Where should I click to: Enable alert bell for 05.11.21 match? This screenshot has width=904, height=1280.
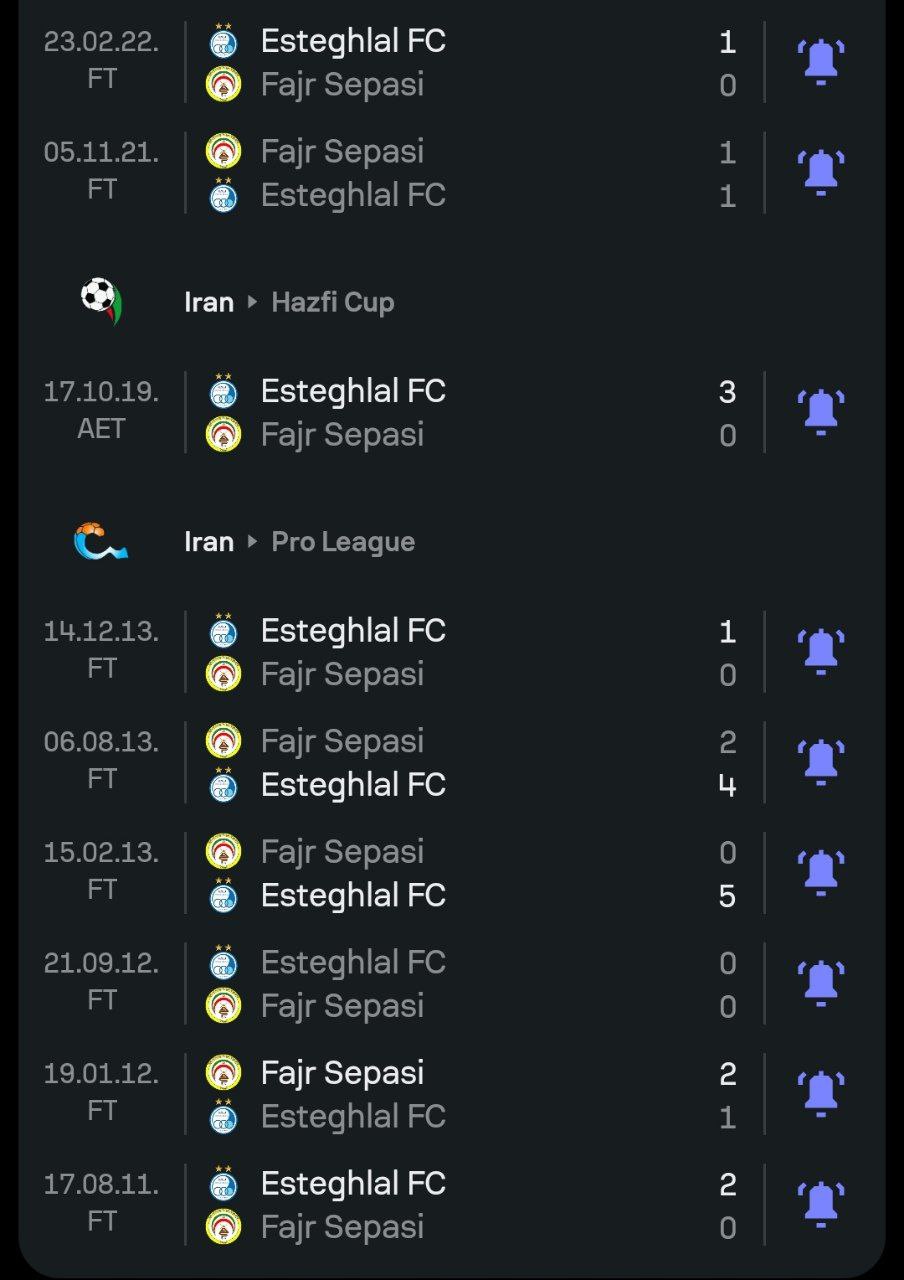coord(820,172)
